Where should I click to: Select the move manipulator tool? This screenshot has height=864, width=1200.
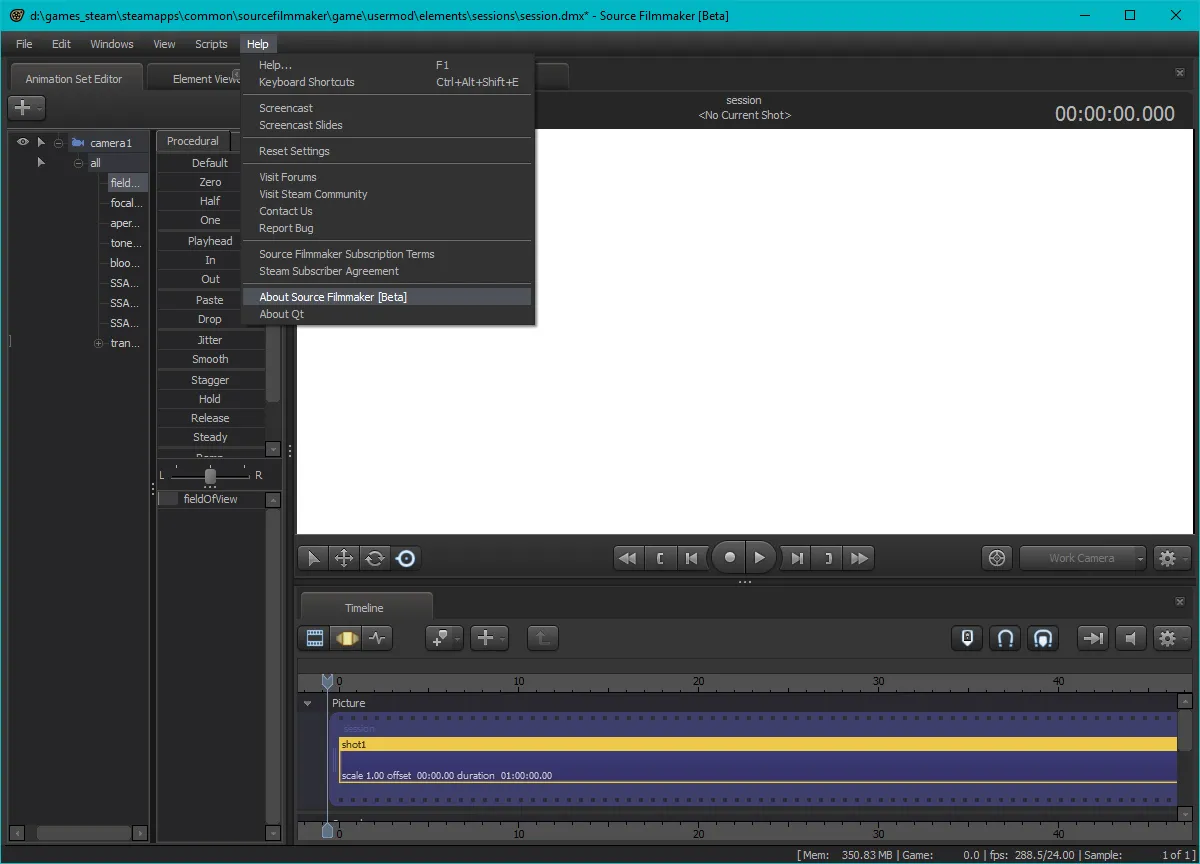pyautogui.click(x=344, y=559)
